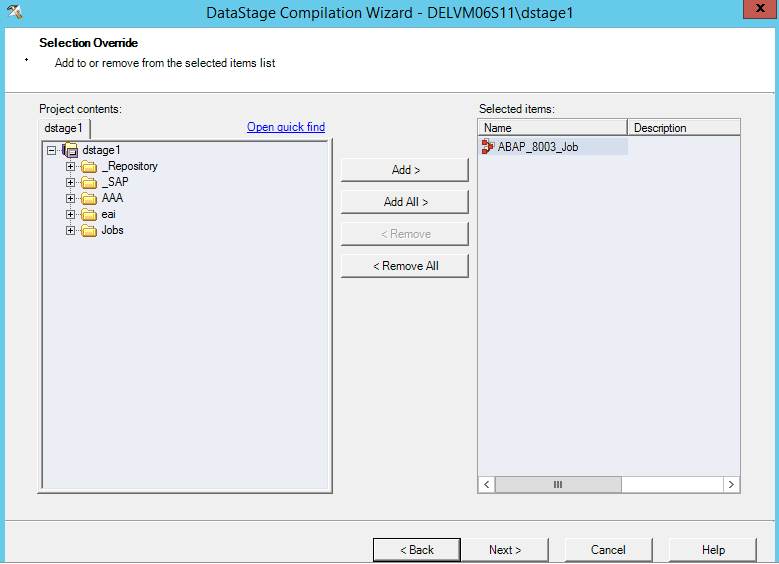The height and width of the screenshot is (564, 779).
Task: Go back with the < Back button
Action: [x=417, y=550]
